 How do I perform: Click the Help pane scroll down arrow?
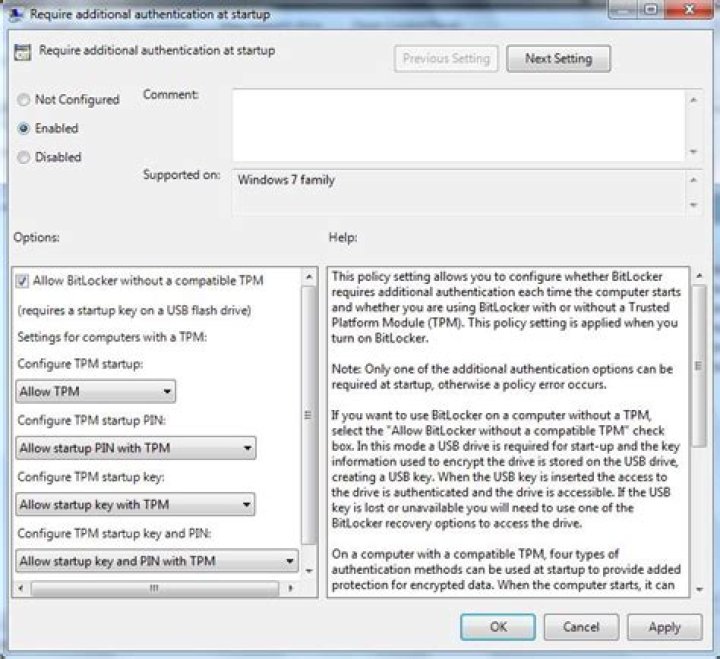pyautogui.click(x=699, y=589)
